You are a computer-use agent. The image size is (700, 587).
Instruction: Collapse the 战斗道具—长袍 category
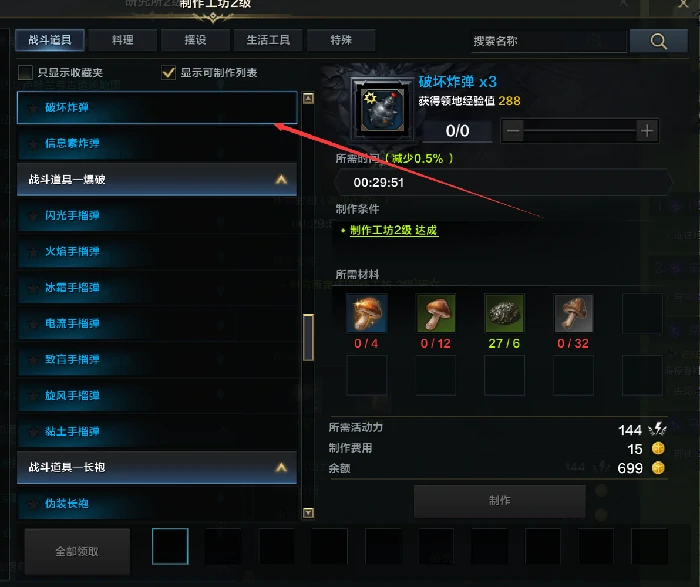(x=281, y=467)
